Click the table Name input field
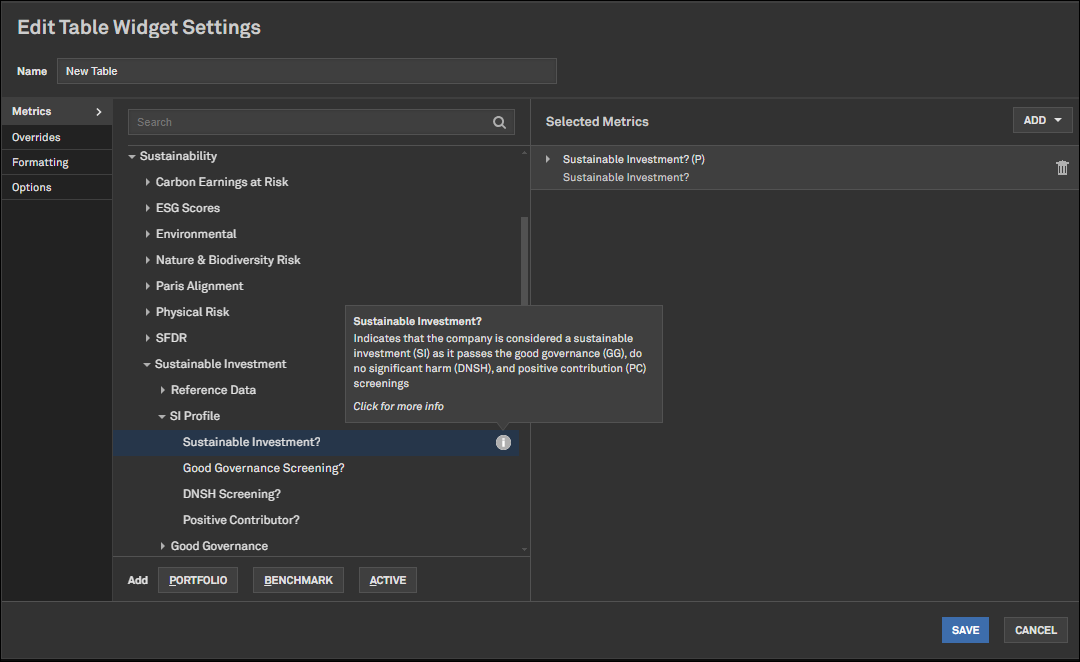1080x662 pixels. pos(306,71)
